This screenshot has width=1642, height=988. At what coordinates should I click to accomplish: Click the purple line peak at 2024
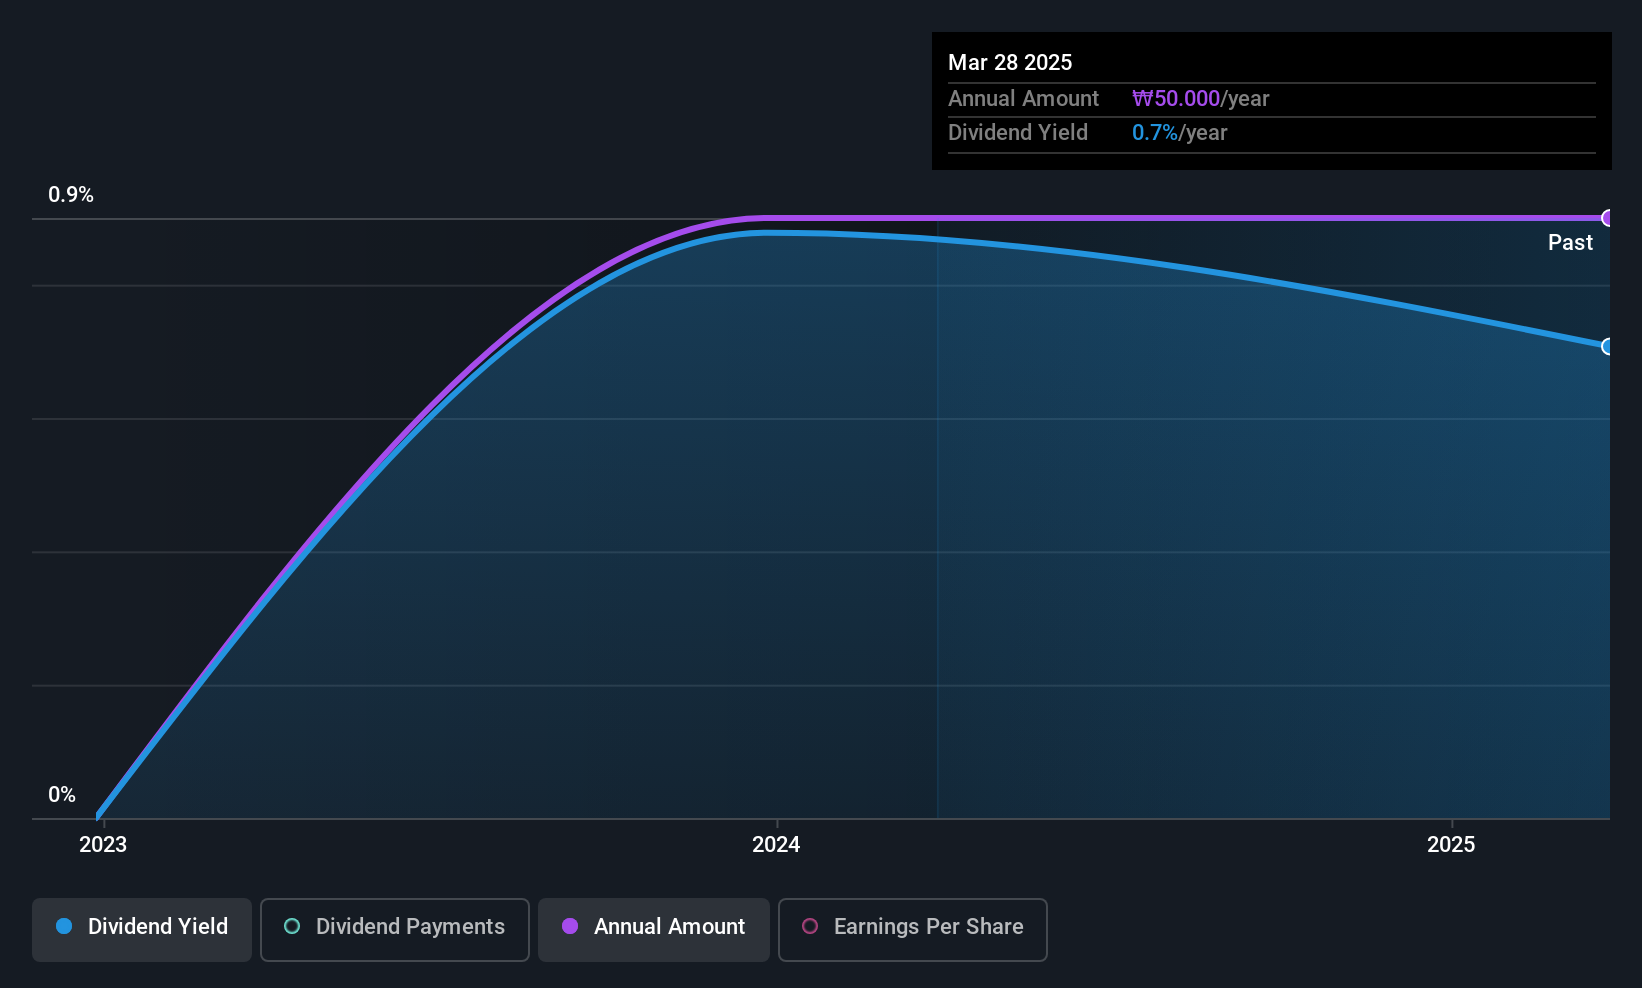(x=765, y=218)
